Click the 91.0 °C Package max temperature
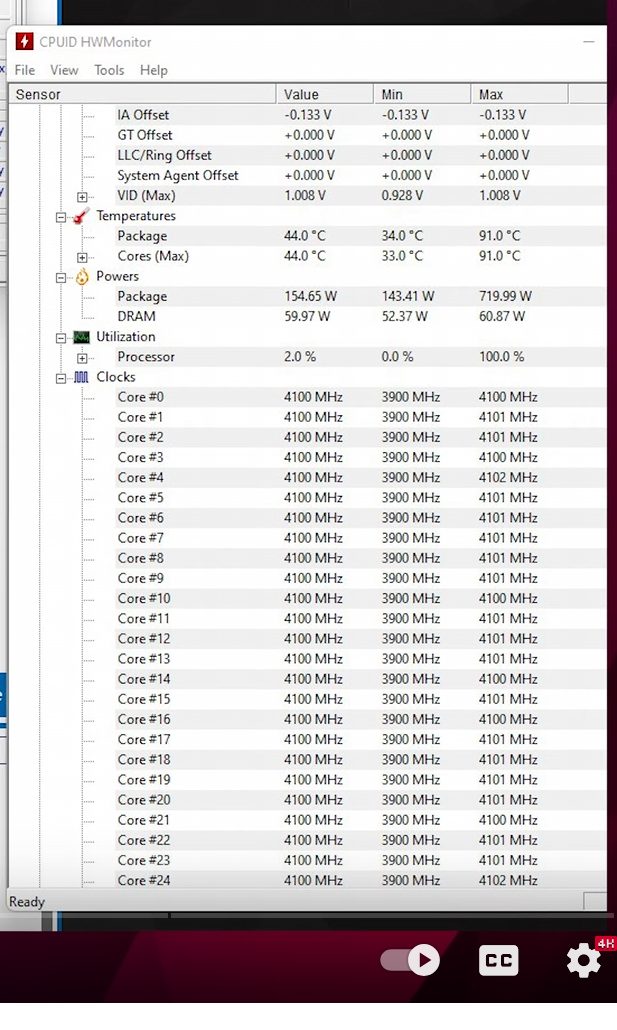The height and width of the screenshot is (1030, 617). coord(499,236)
